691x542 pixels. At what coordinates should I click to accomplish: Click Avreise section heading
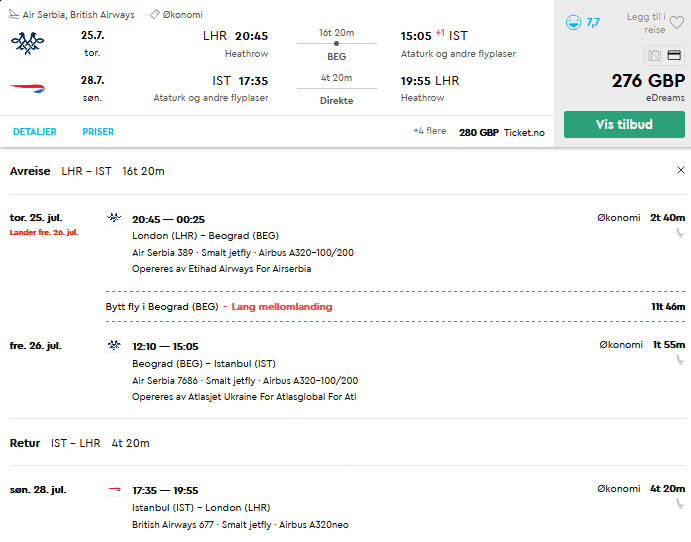tap(30, 171)
